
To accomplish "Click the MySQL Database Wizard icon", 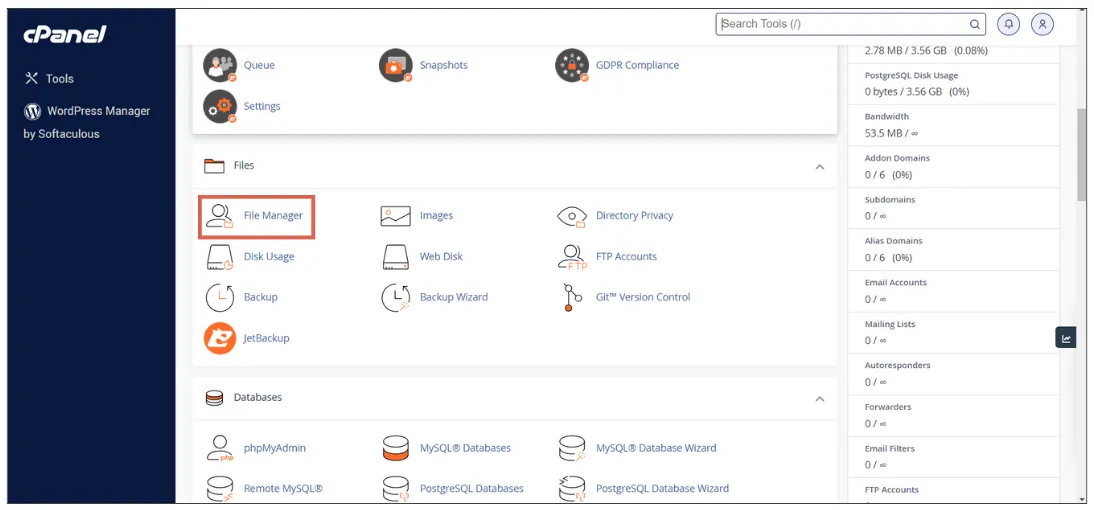I will pos(572,449).
